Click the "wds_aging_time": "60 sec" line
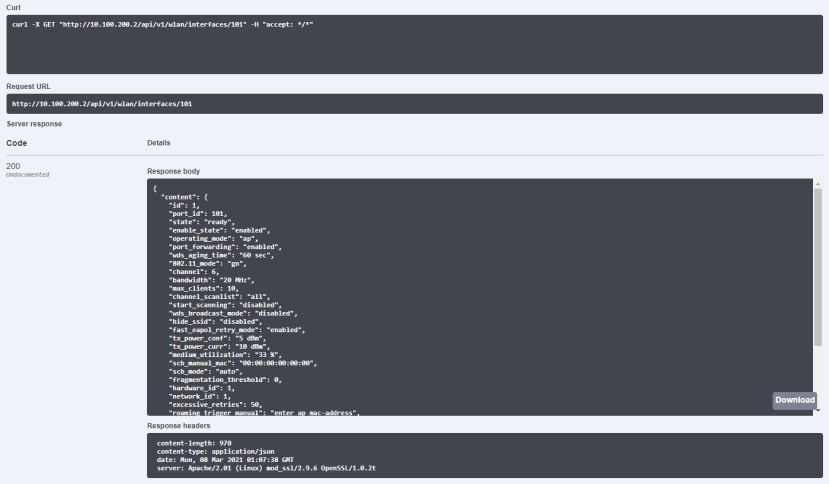The height and width of the screenshot is (484, 829). coord(222,255)
